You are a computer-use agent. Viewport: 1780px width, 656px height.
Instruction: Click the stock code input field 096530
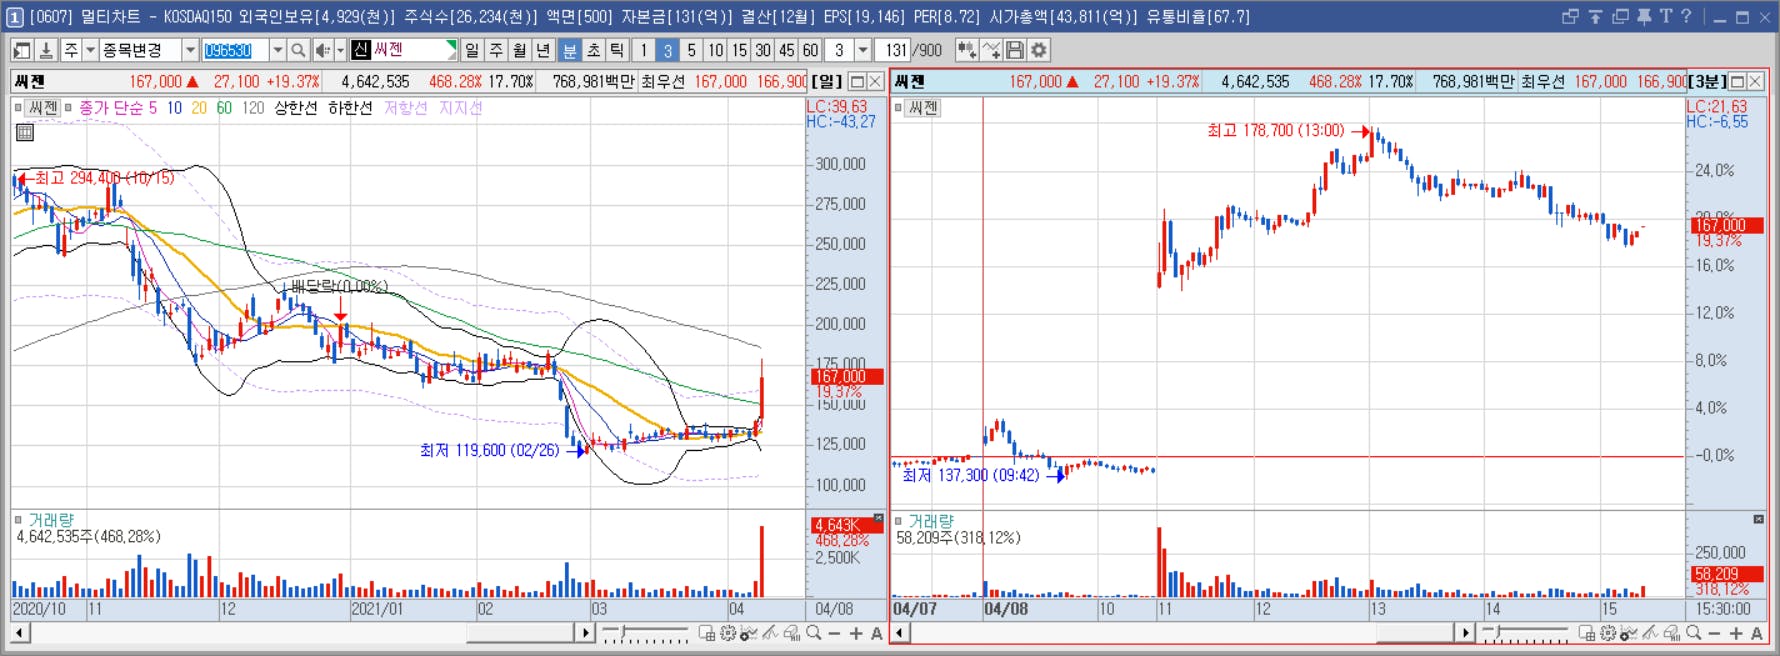(235, 50)
